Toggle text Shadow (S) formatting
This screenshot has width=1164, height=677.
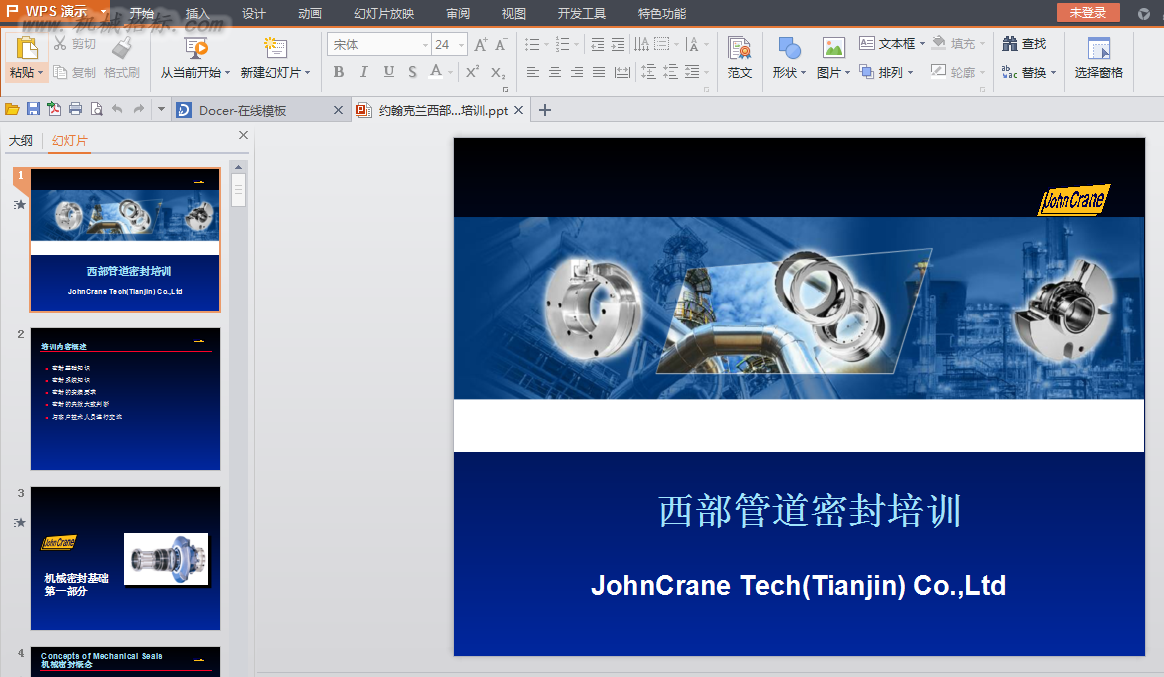[412, 72]
